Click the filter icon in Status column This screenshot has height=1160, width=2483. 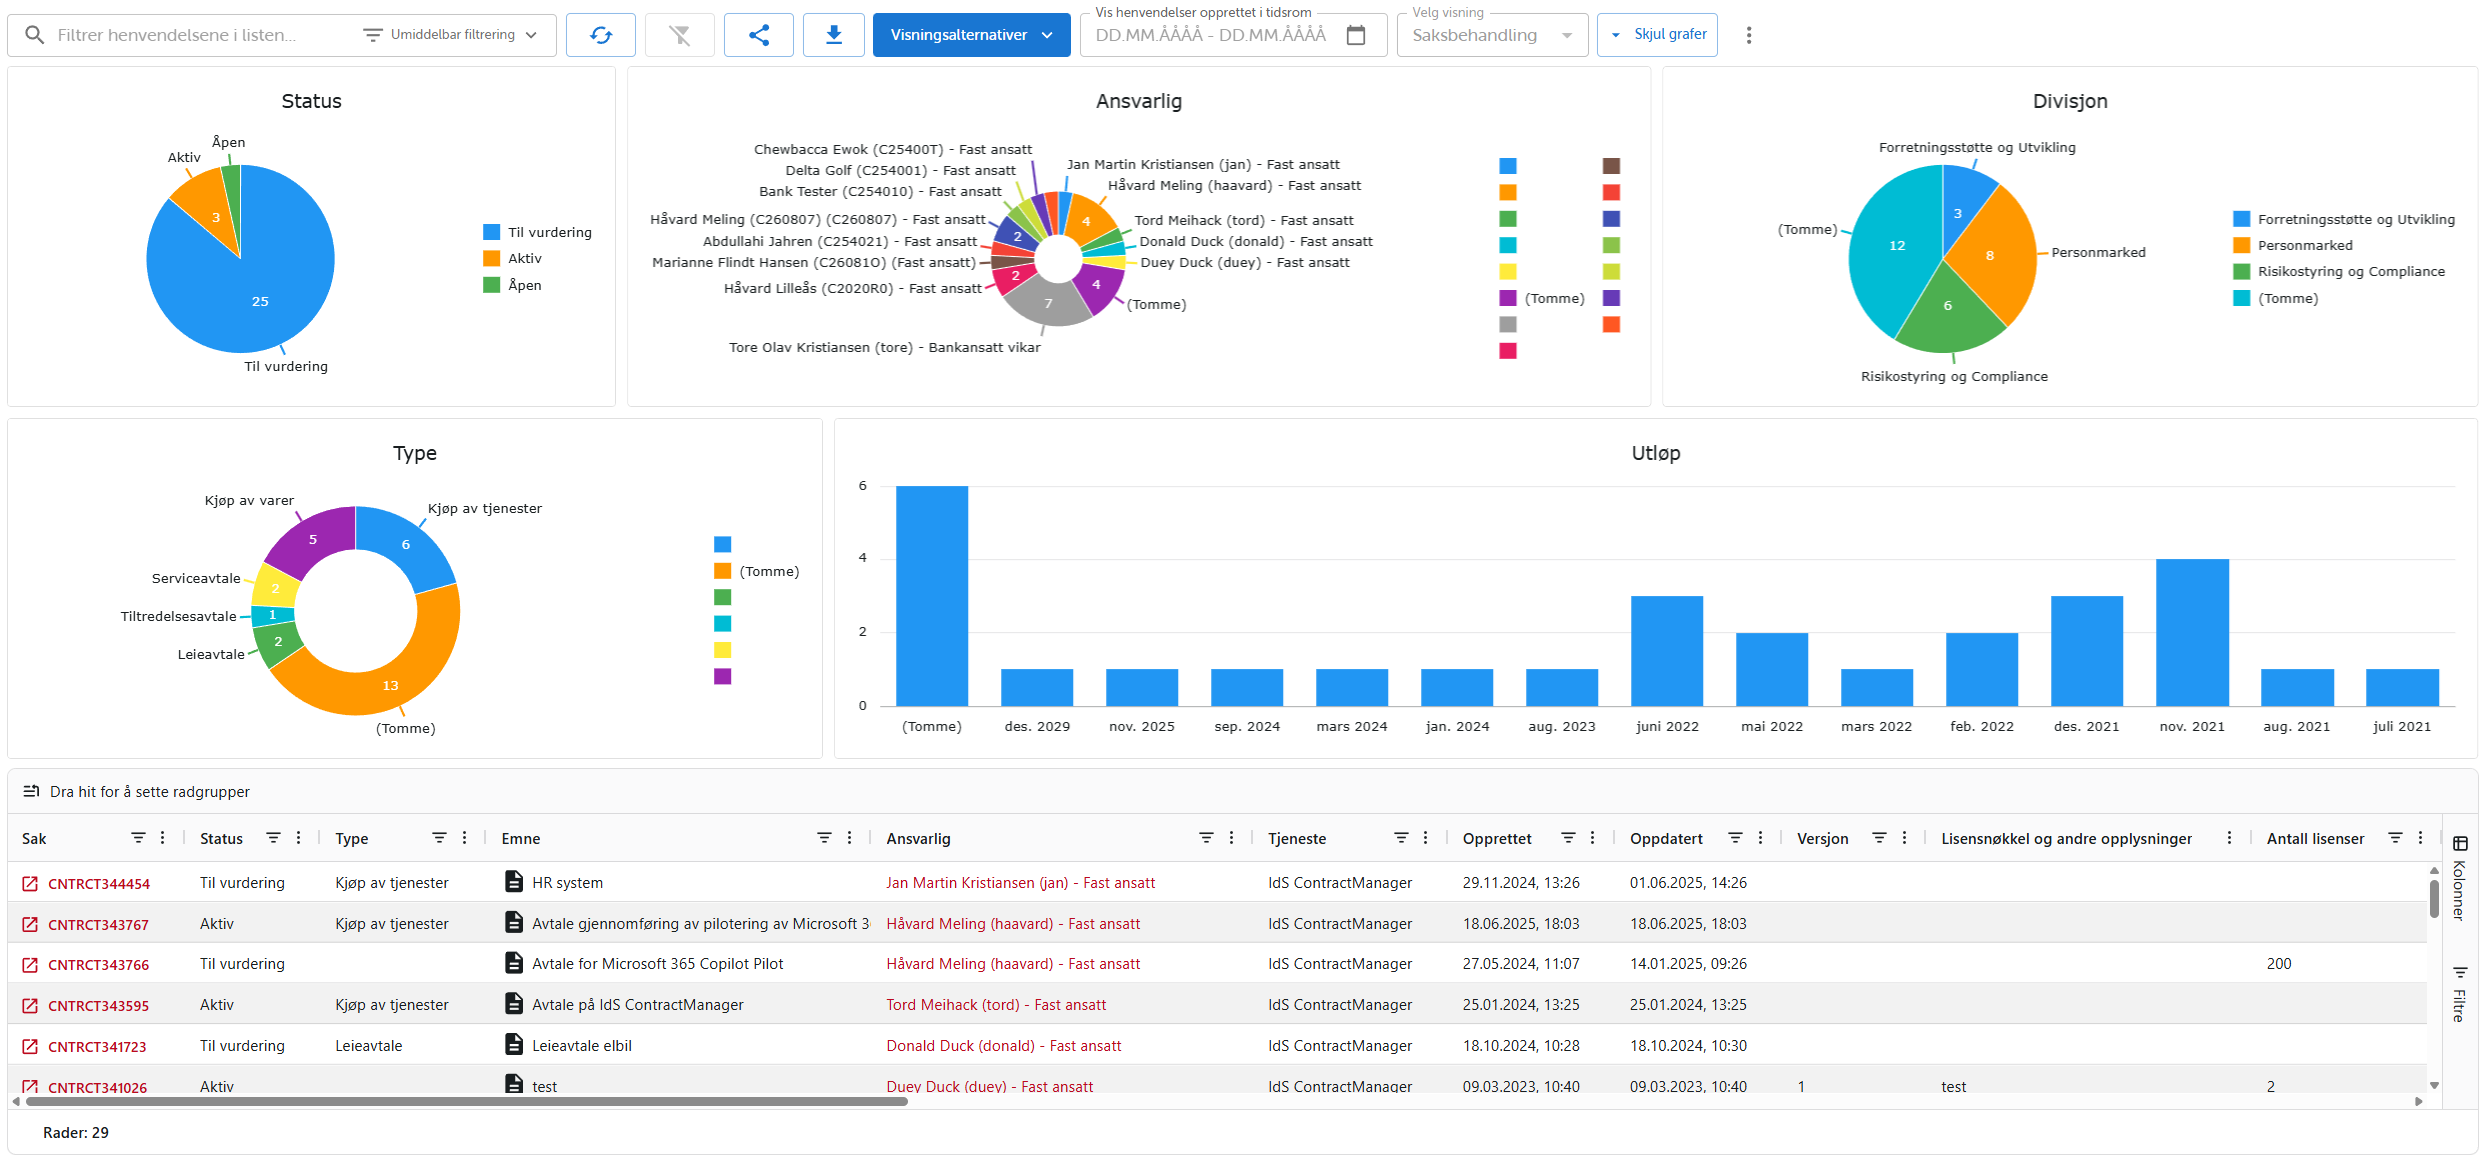coord(273,838)
